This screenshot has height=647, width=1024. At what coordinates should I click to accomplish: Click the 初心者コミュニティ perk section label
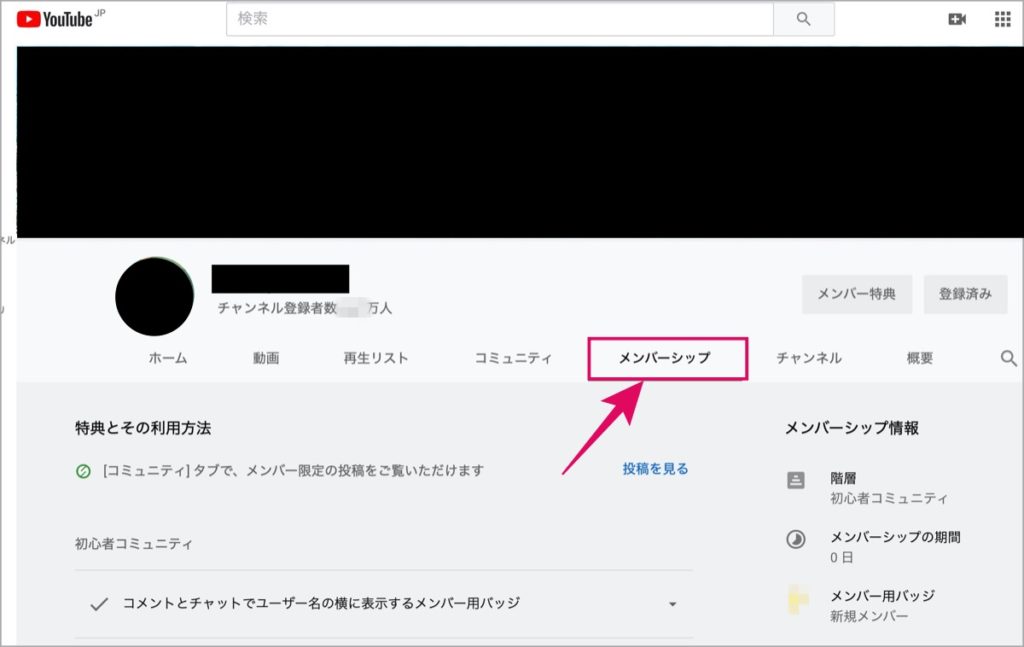(x=134, y=544)
